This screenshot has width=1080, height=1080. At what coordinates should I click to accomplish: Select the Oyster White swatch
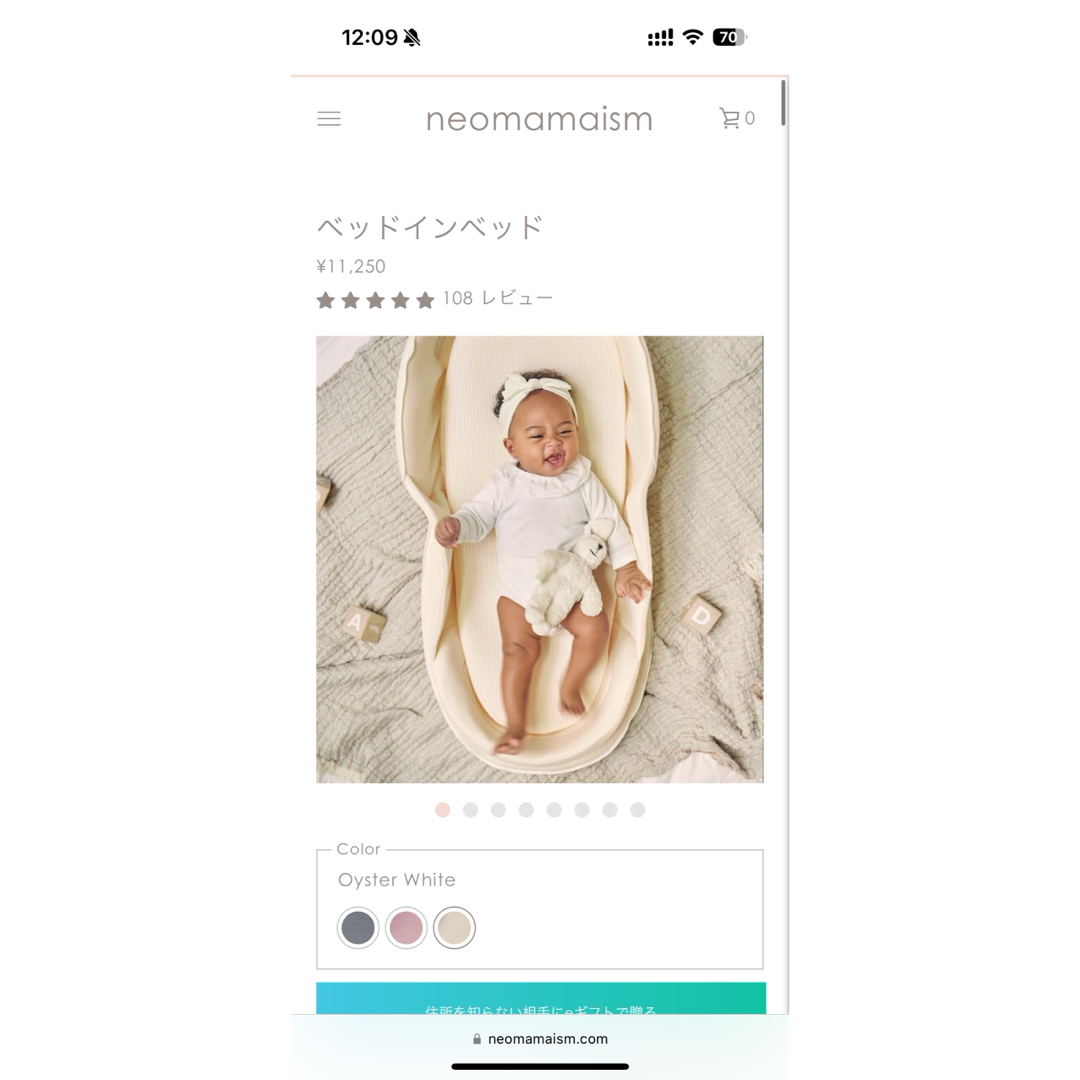point(454,927)
